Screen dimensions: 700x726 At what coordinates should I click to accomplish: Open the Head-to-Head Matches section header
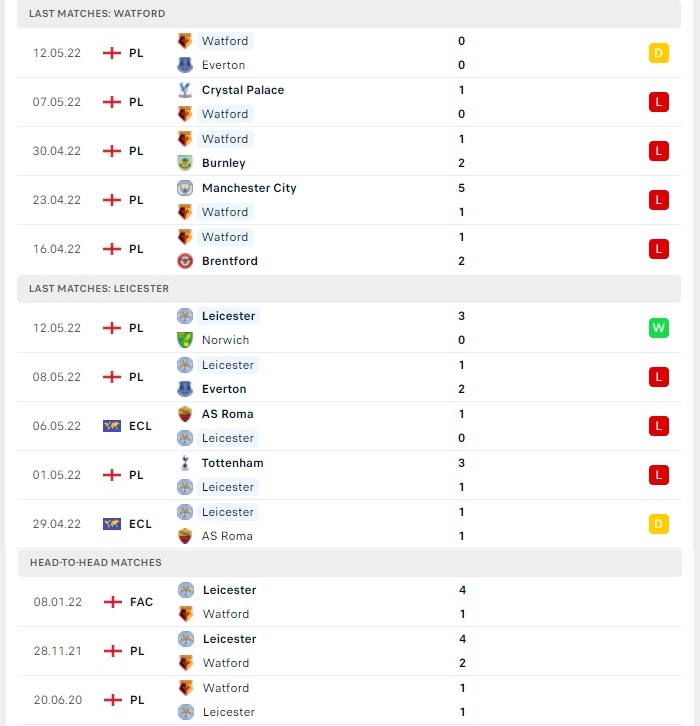tap(350, 563)
